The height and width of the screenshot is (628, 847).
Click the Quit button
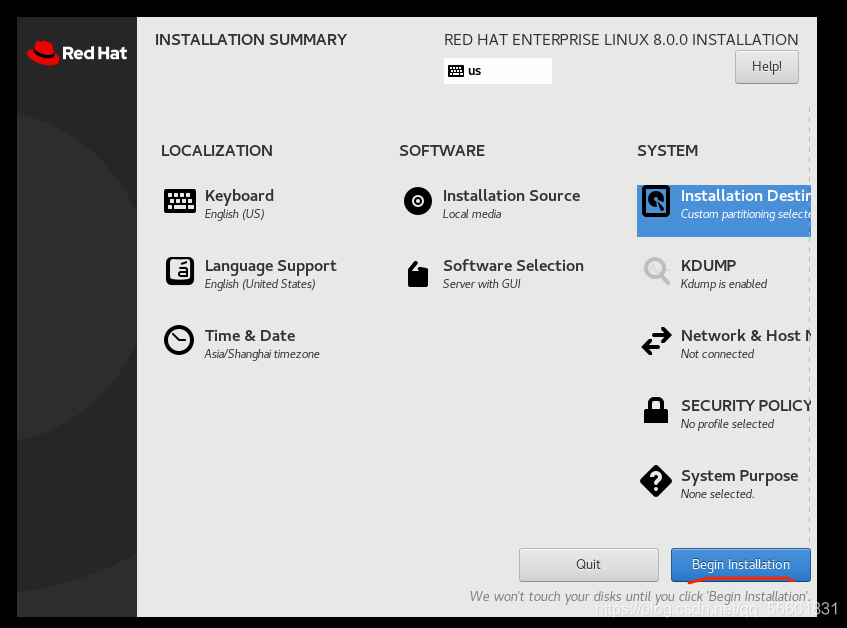589,565
